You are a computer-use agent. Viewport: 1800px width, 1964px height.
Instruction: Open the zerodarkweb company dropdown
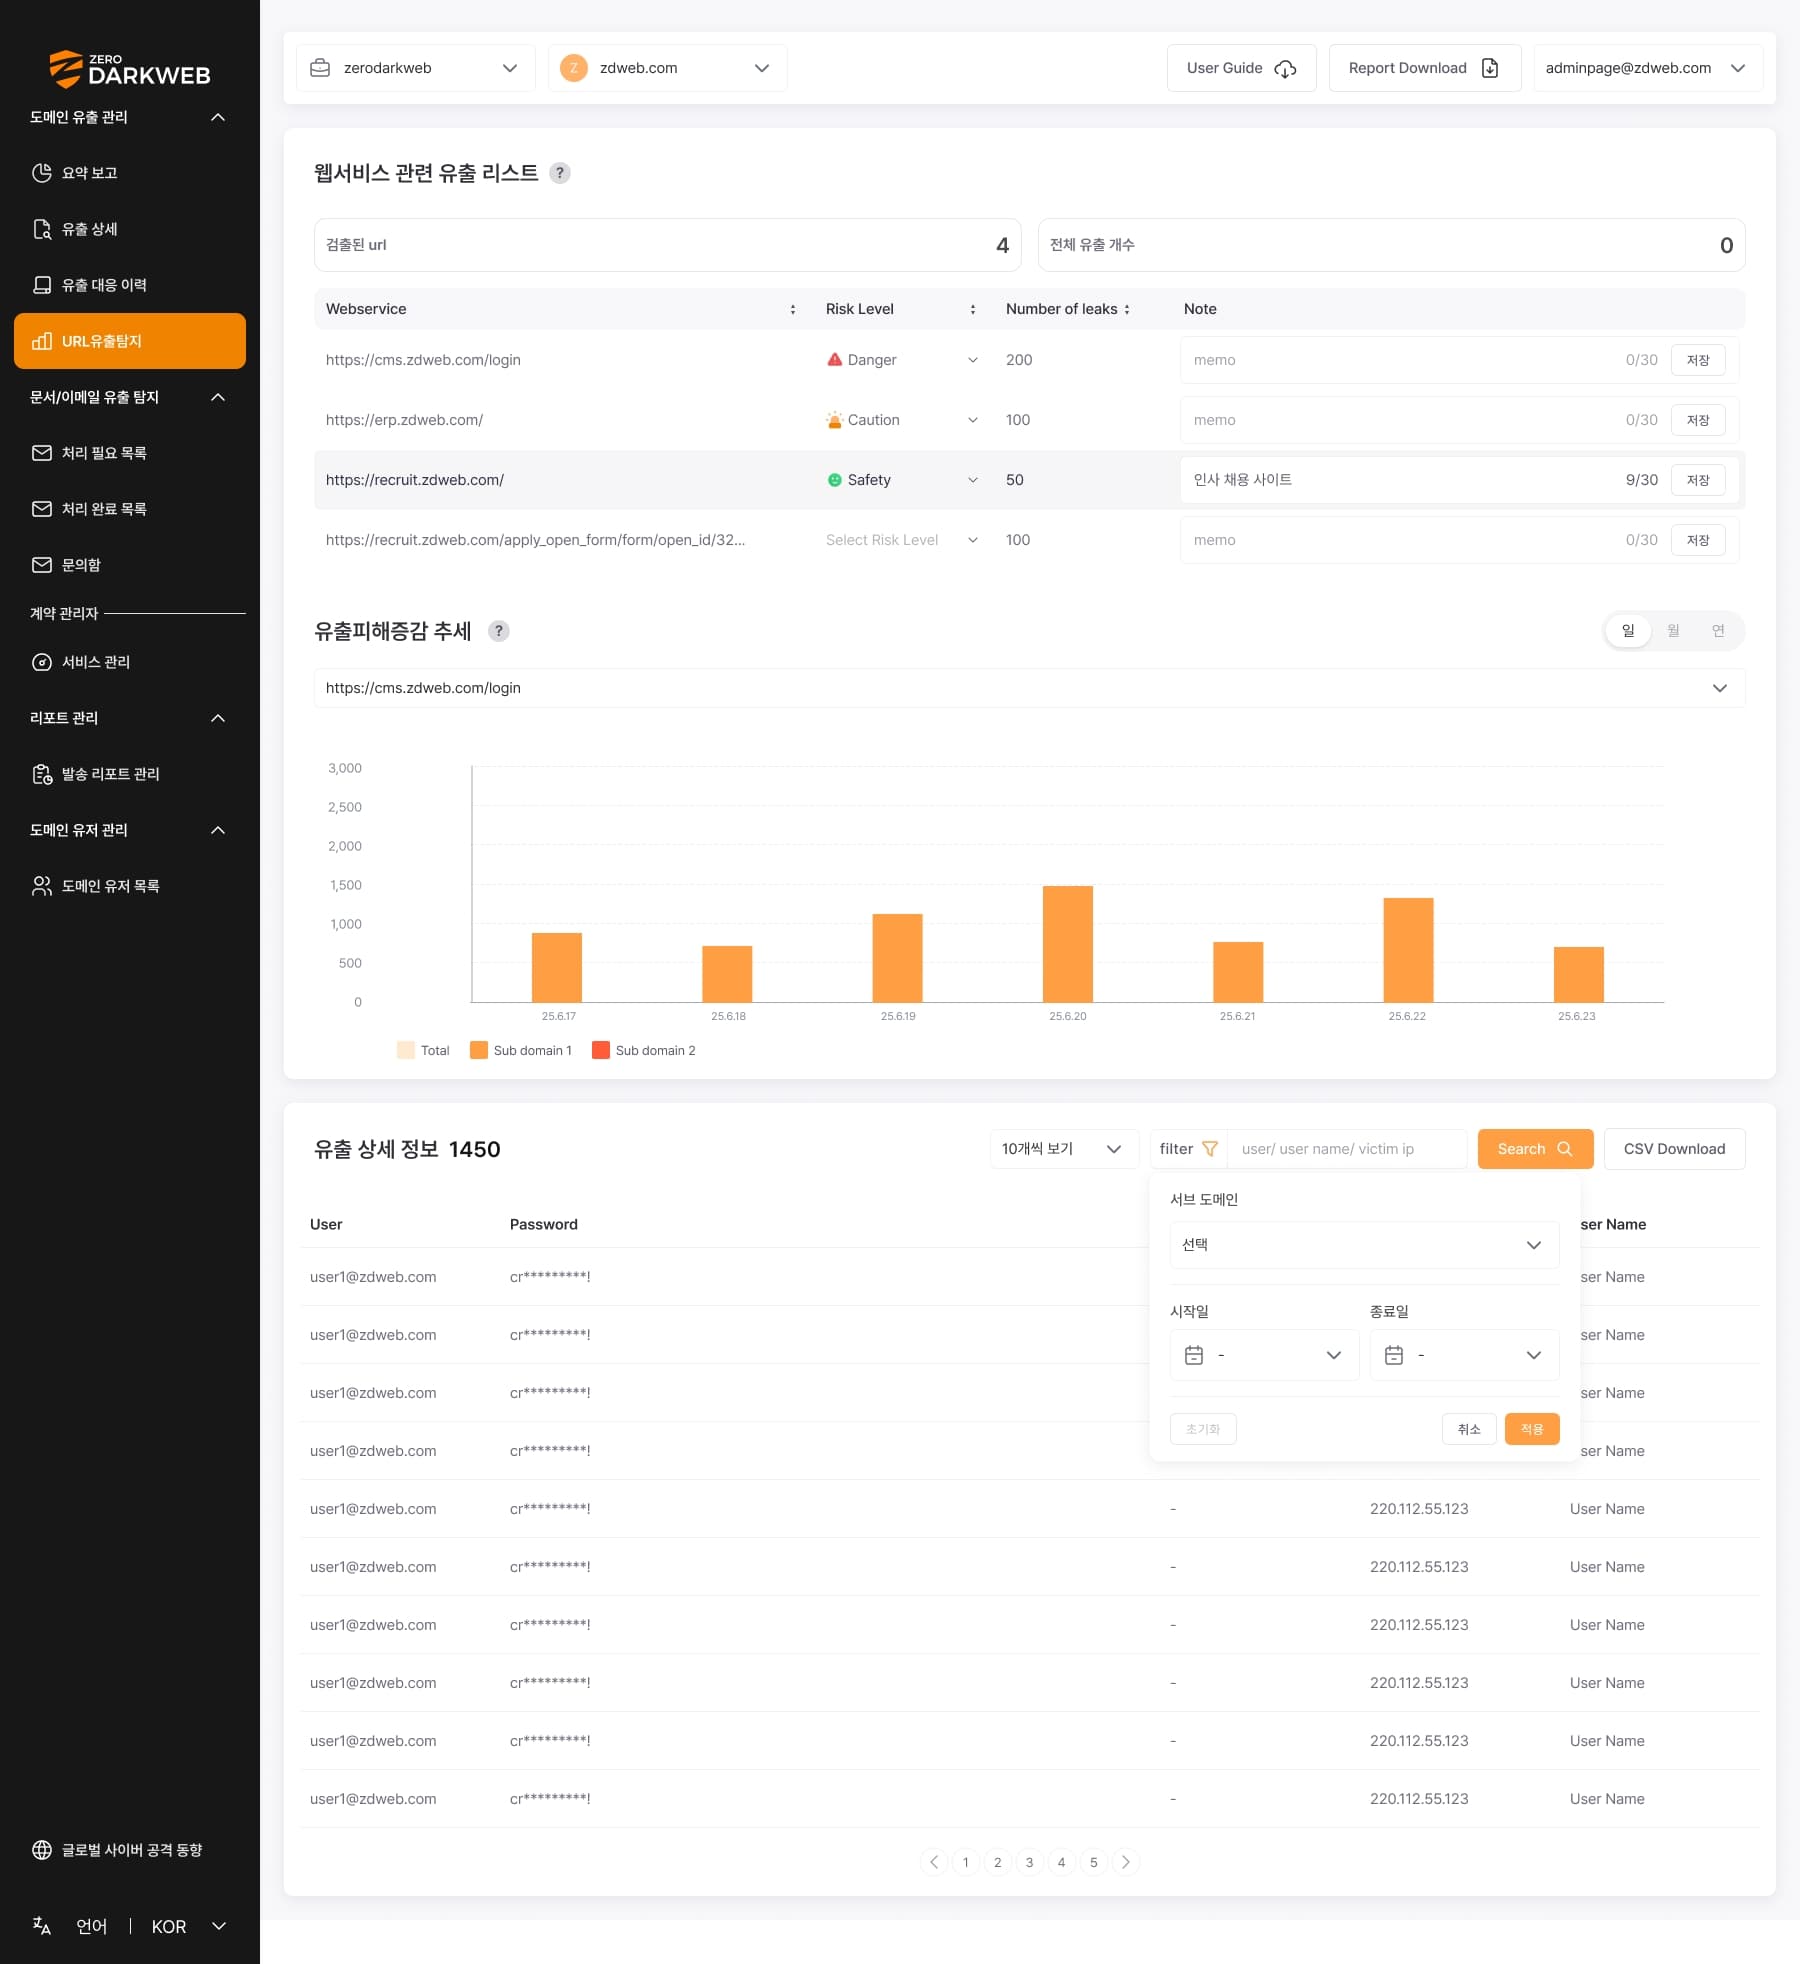(x=415, y=68)
